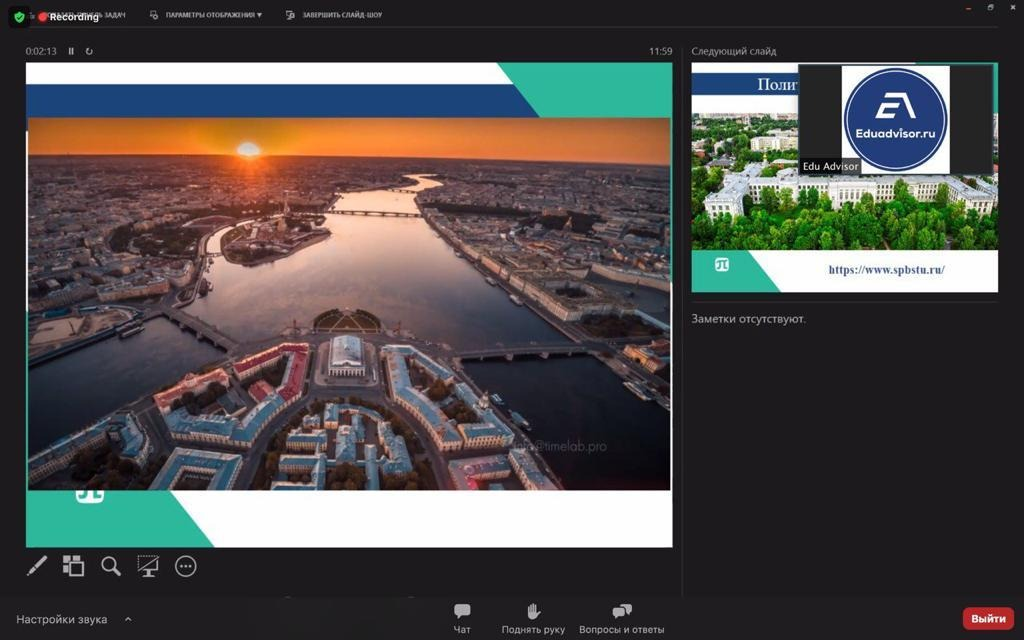The image size is (1024, 640).
Task: Open the Чат panel
Action: click(x=462, y=618)
